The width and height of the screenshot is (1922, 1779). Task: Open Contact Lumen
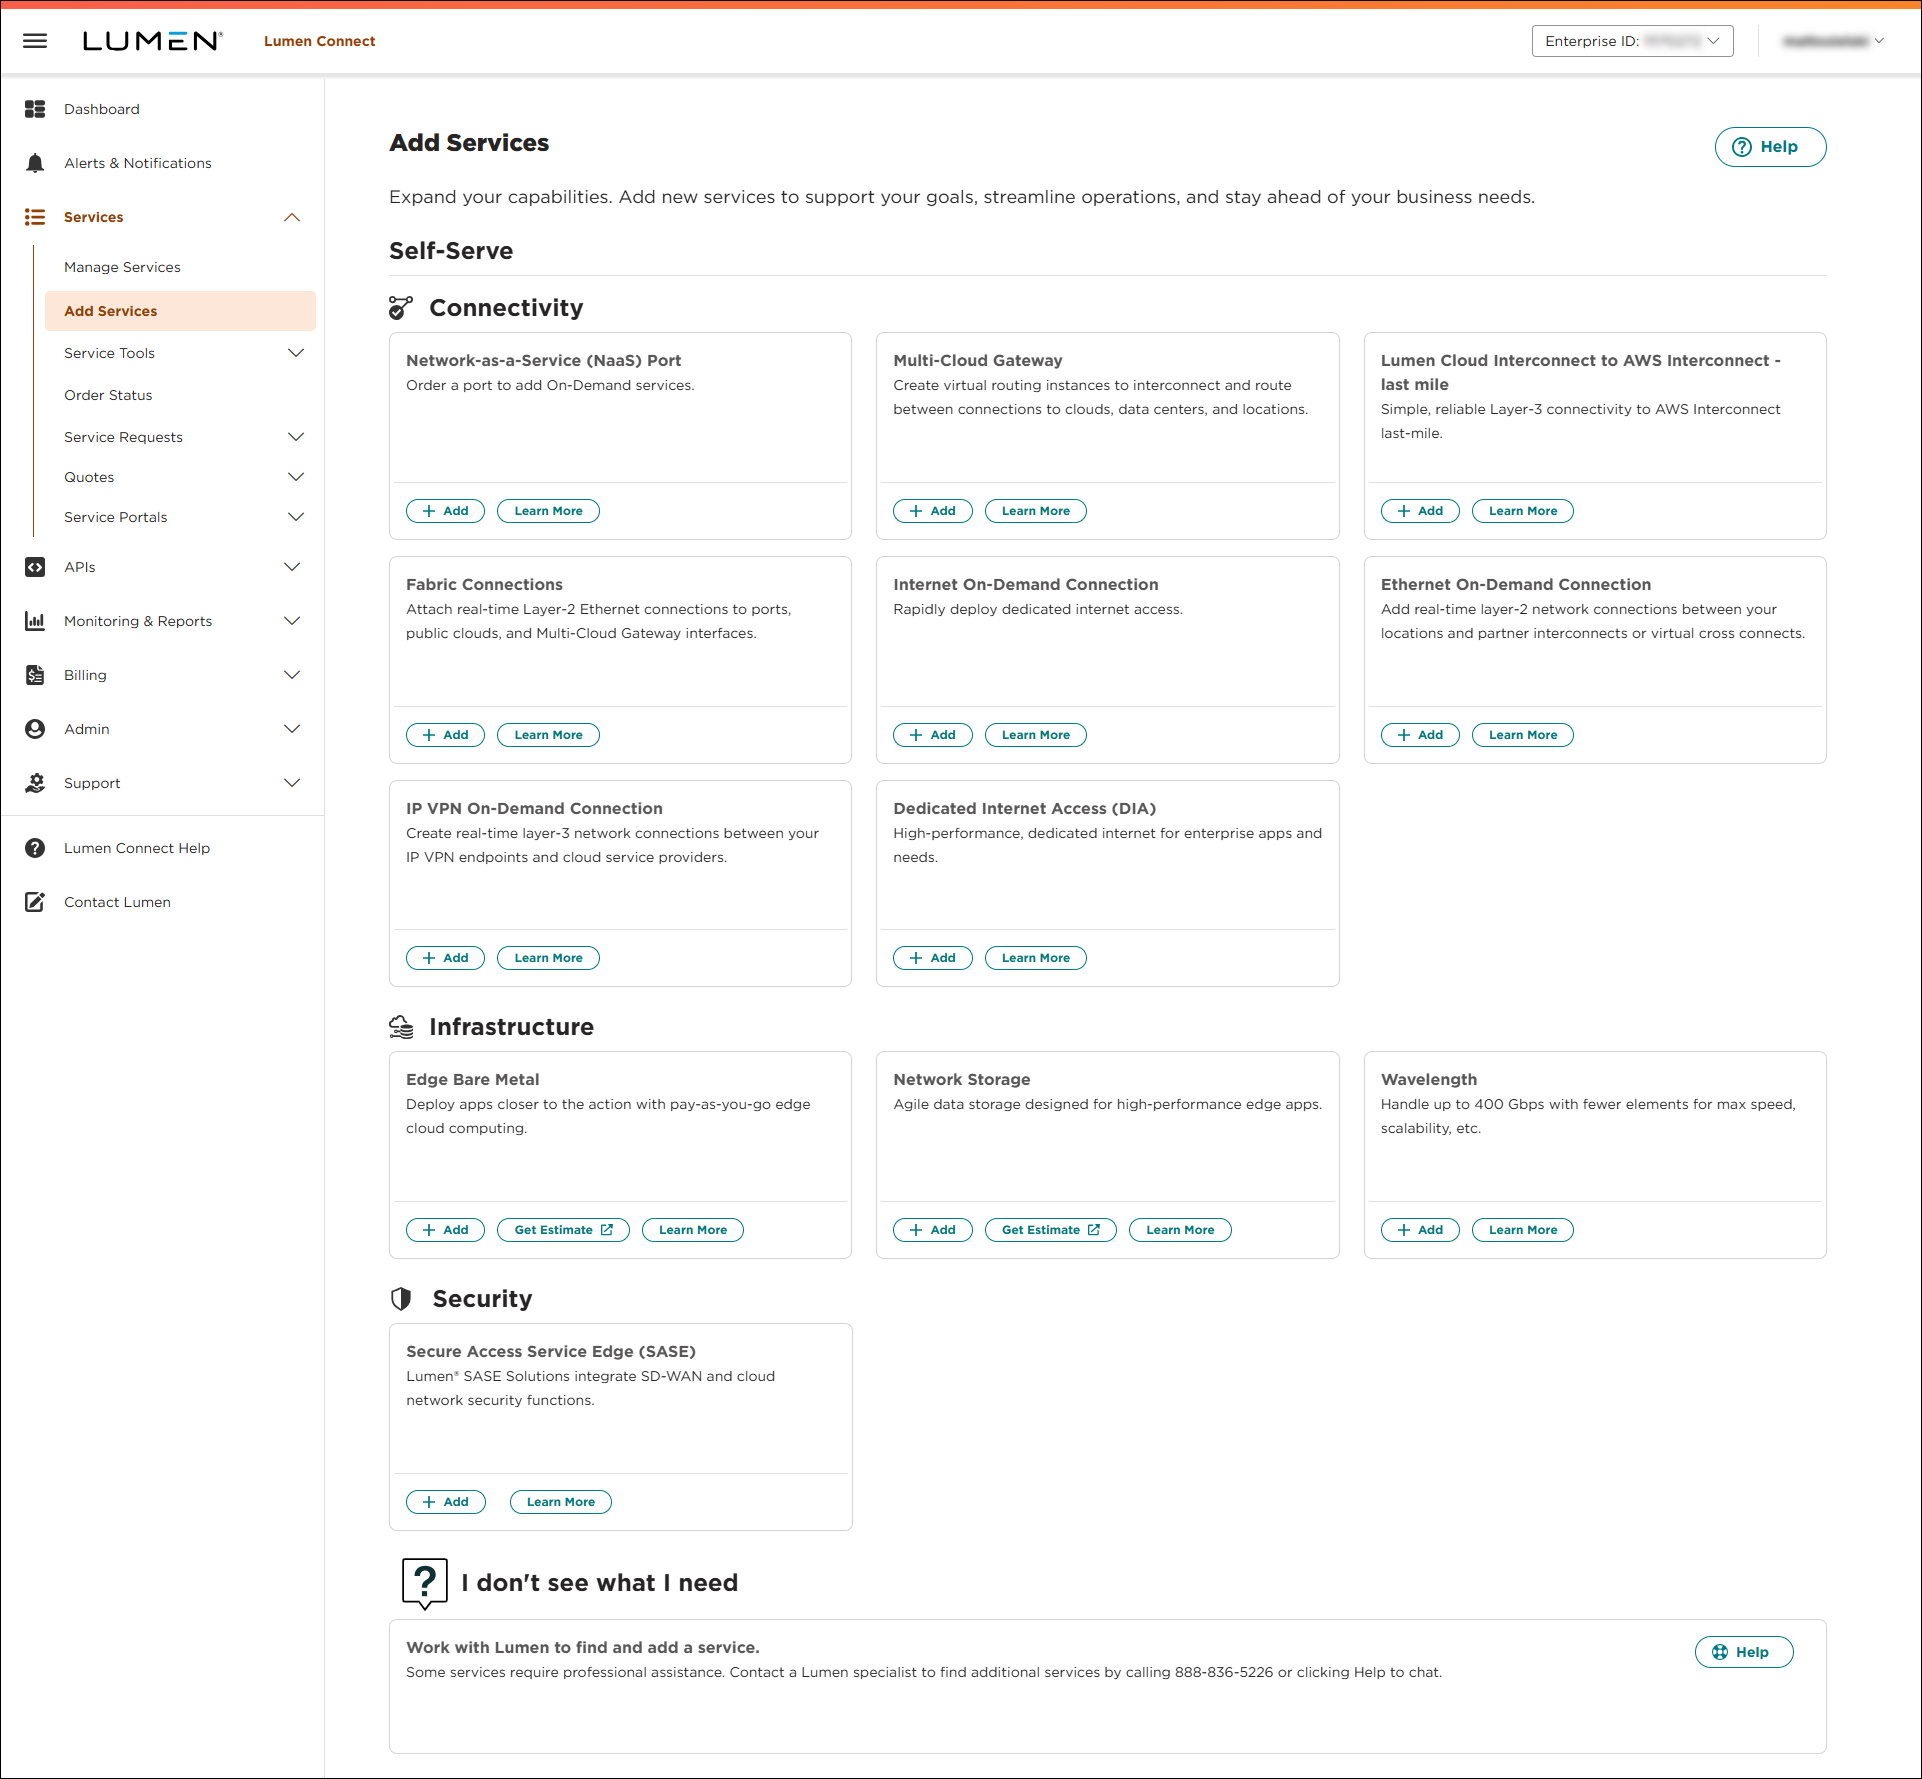point(117,902)
